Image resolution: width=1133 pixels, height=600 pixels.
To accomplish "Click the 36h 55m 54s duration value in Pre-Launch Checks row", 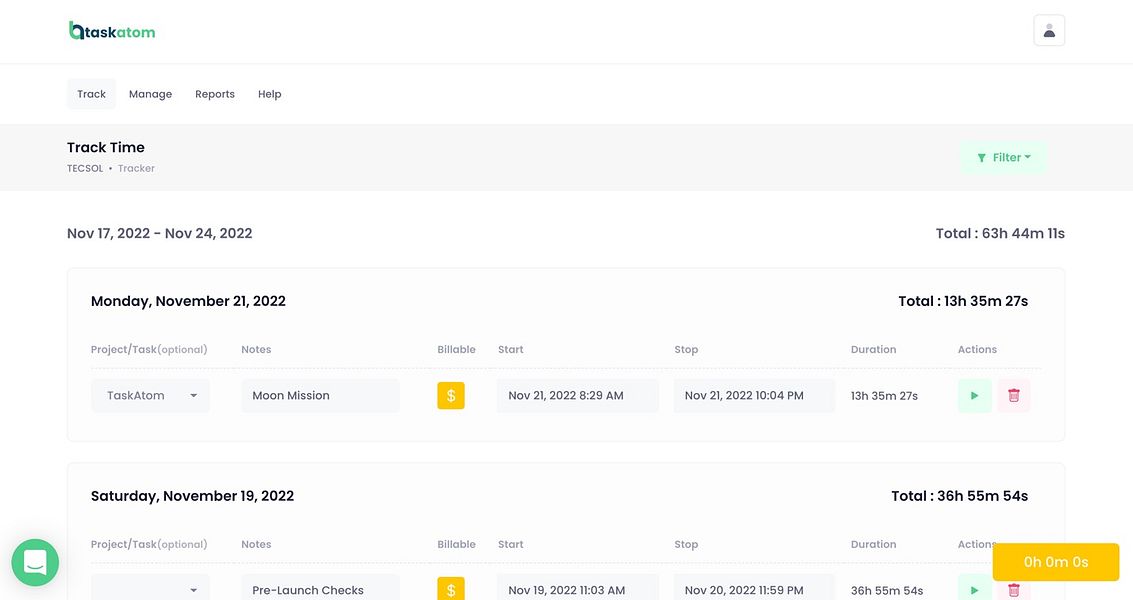I will [x=887, y=591].
